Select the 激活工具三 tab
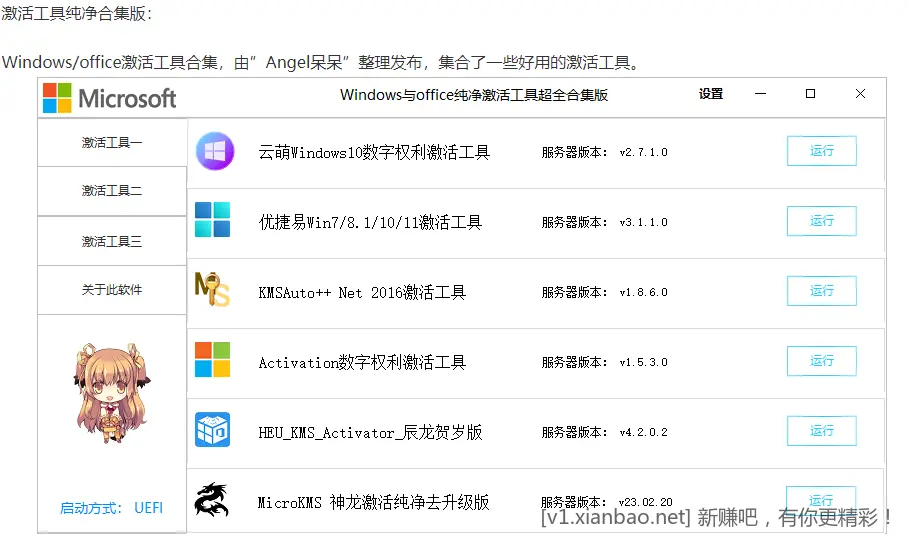This screenshot has width=909, height=539. 112,241
